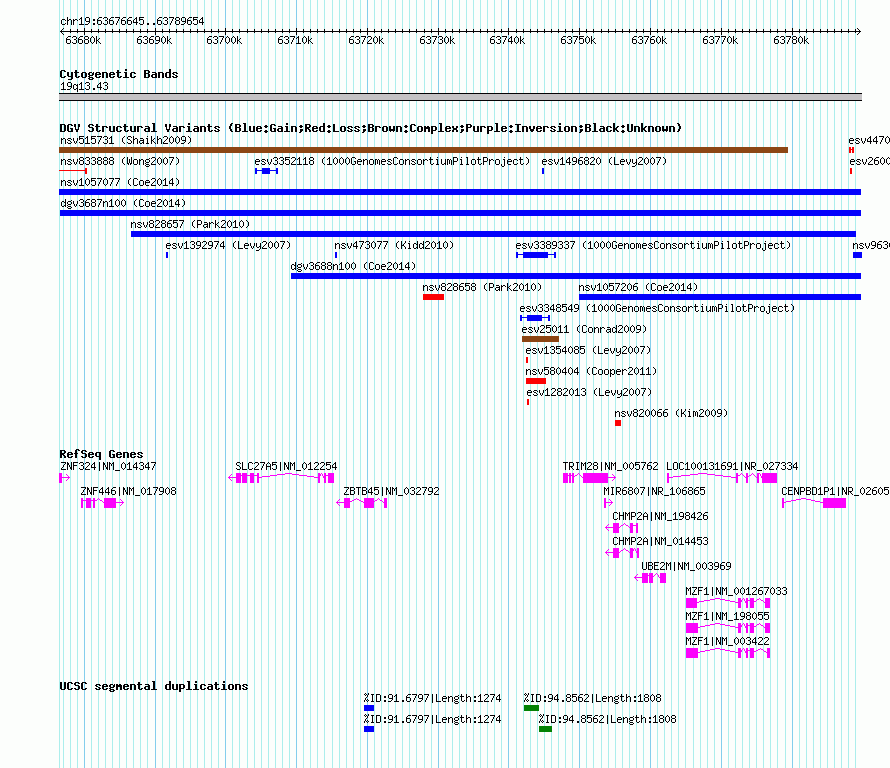Image resolution: width=890 pixels, height=768 pixels.
Task: Open the nsv828657 (Park2010) variant label
Action: coord(190,224)
